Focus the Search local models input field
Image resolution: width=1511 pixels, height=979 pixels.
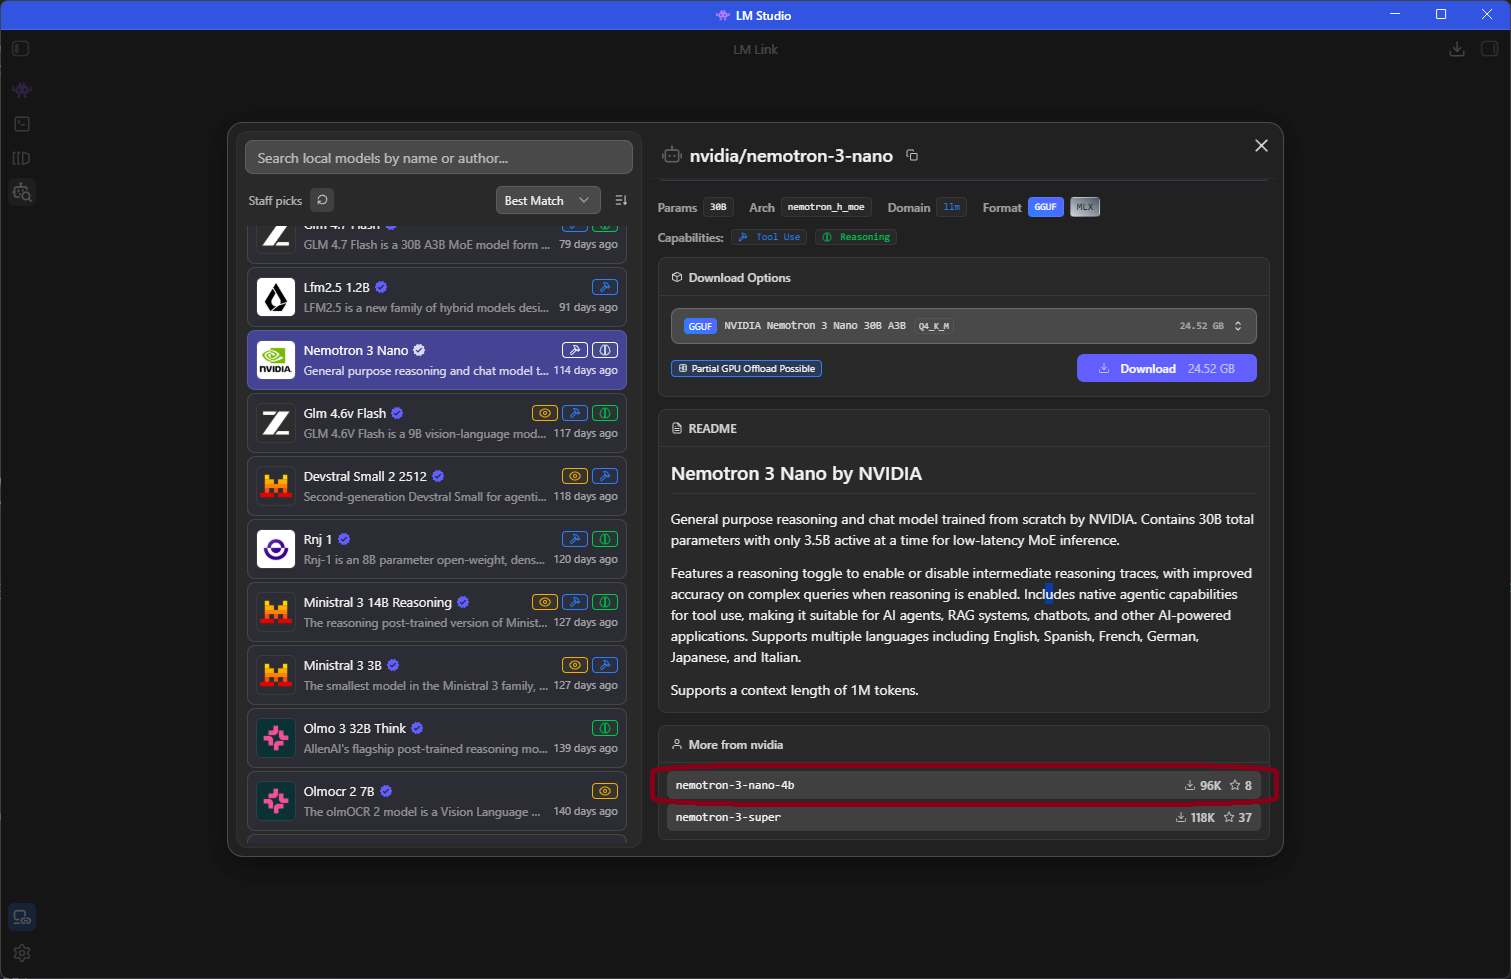439,158
